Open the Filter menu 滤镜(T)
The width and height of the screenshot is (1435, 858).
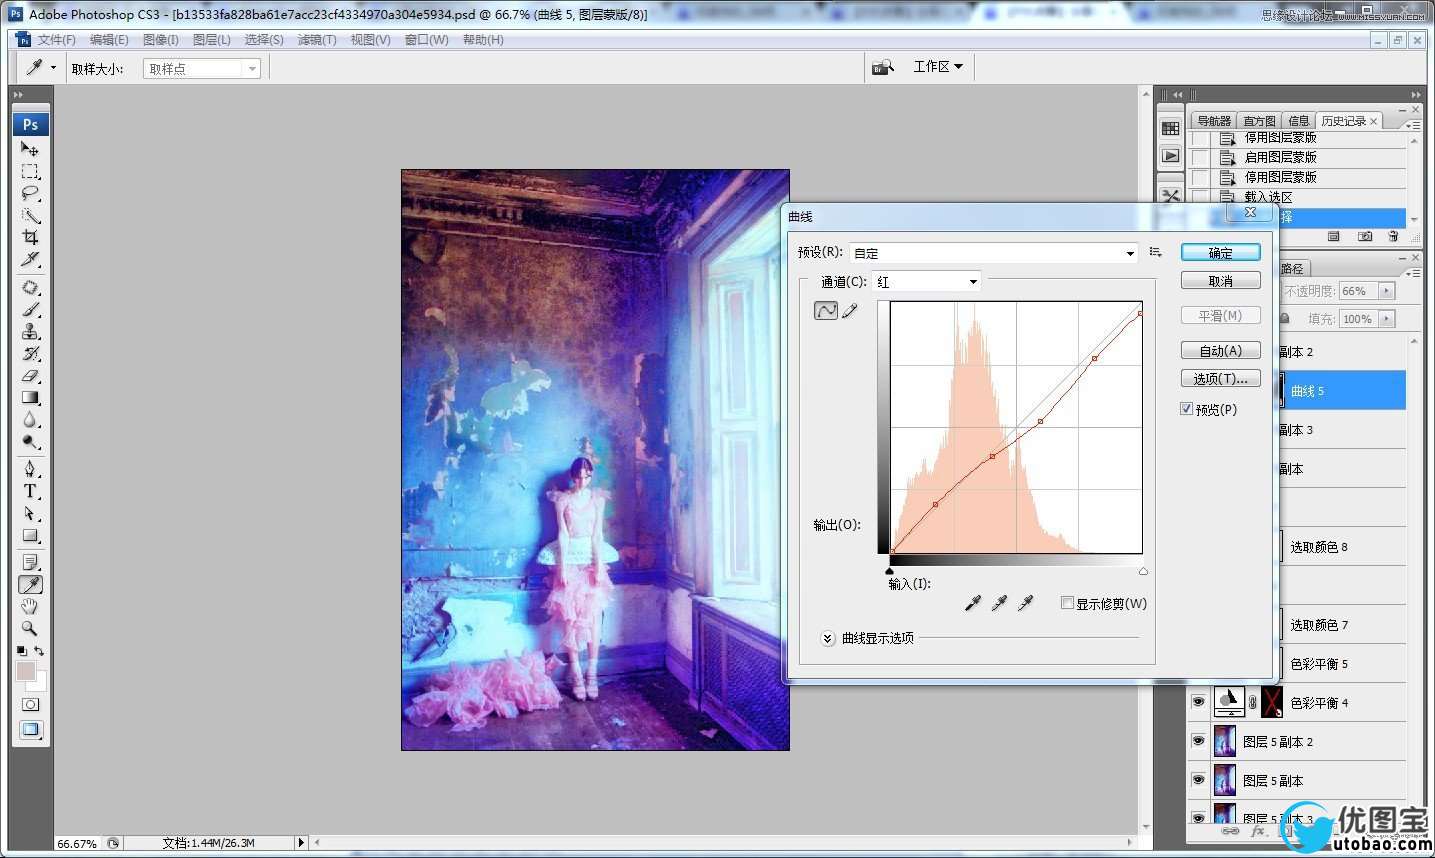317,40
